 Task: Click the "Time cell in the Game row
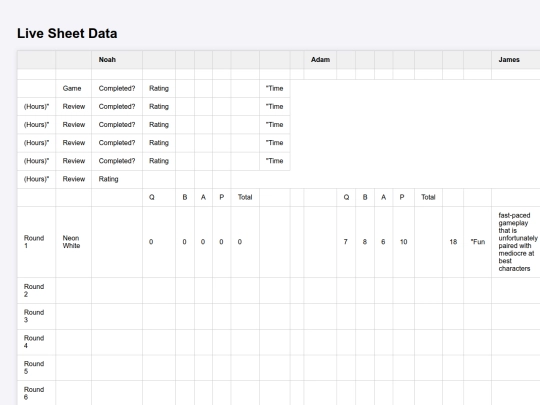coord(274,89)
